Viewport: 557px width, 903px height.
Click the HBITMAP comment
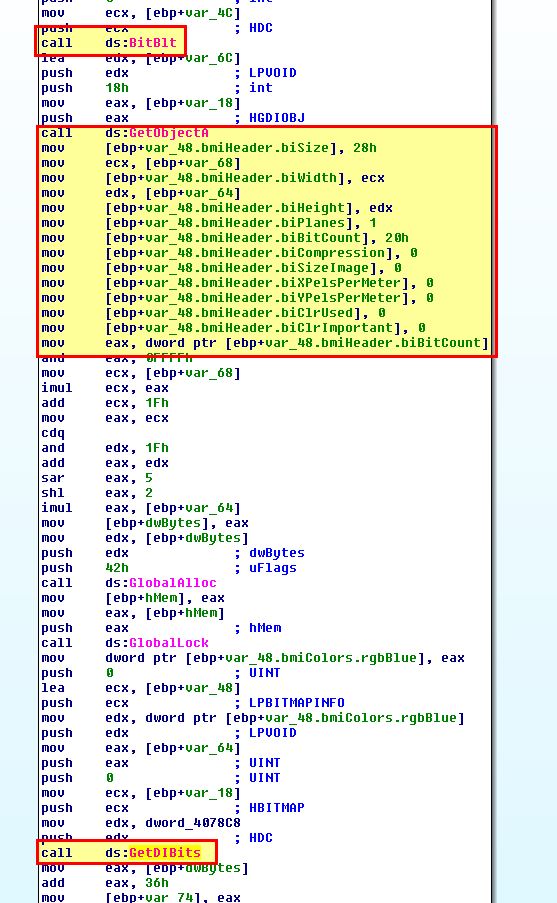(x=276, y=807)
